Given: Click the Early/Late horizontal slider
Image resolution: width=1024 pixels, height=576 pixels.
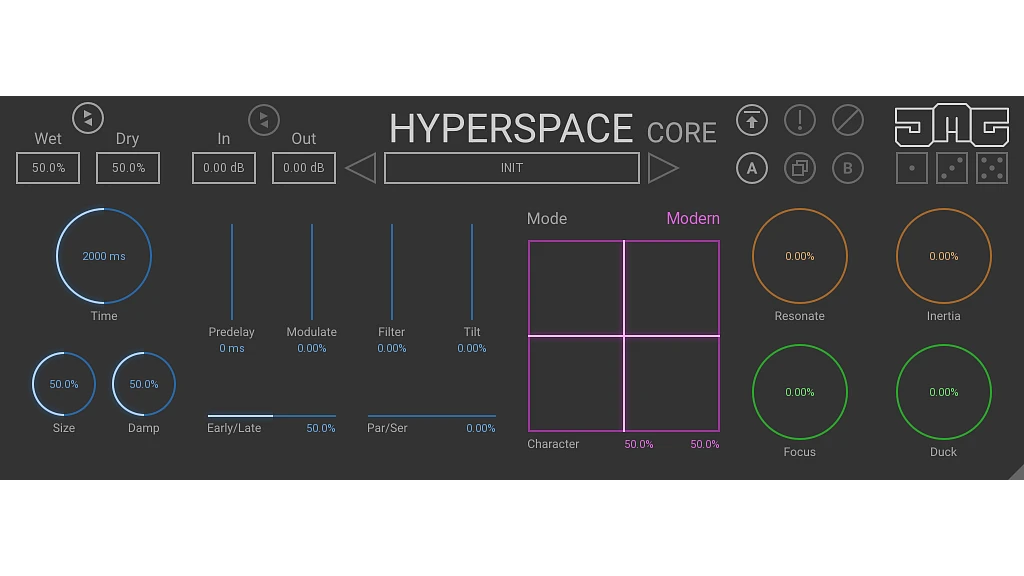Looking at the screenshot, I should (x=272, y=415).
